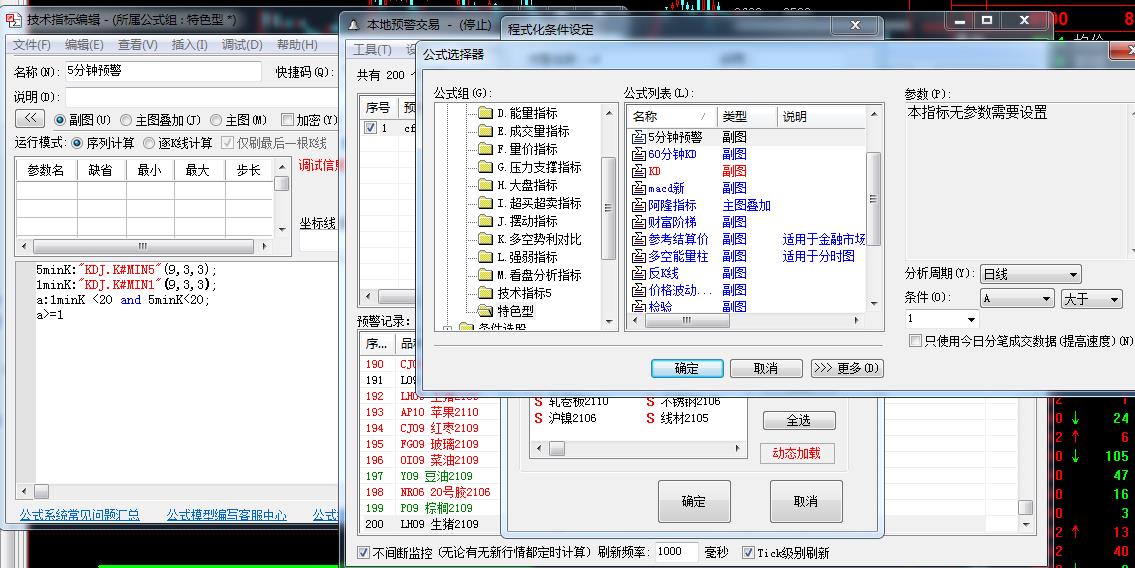The height and width of the screenshot is (568, 1135).
Task: Open the E.成交量指标 folder icon
Action: pyautogui.click(x=485, y=131)
